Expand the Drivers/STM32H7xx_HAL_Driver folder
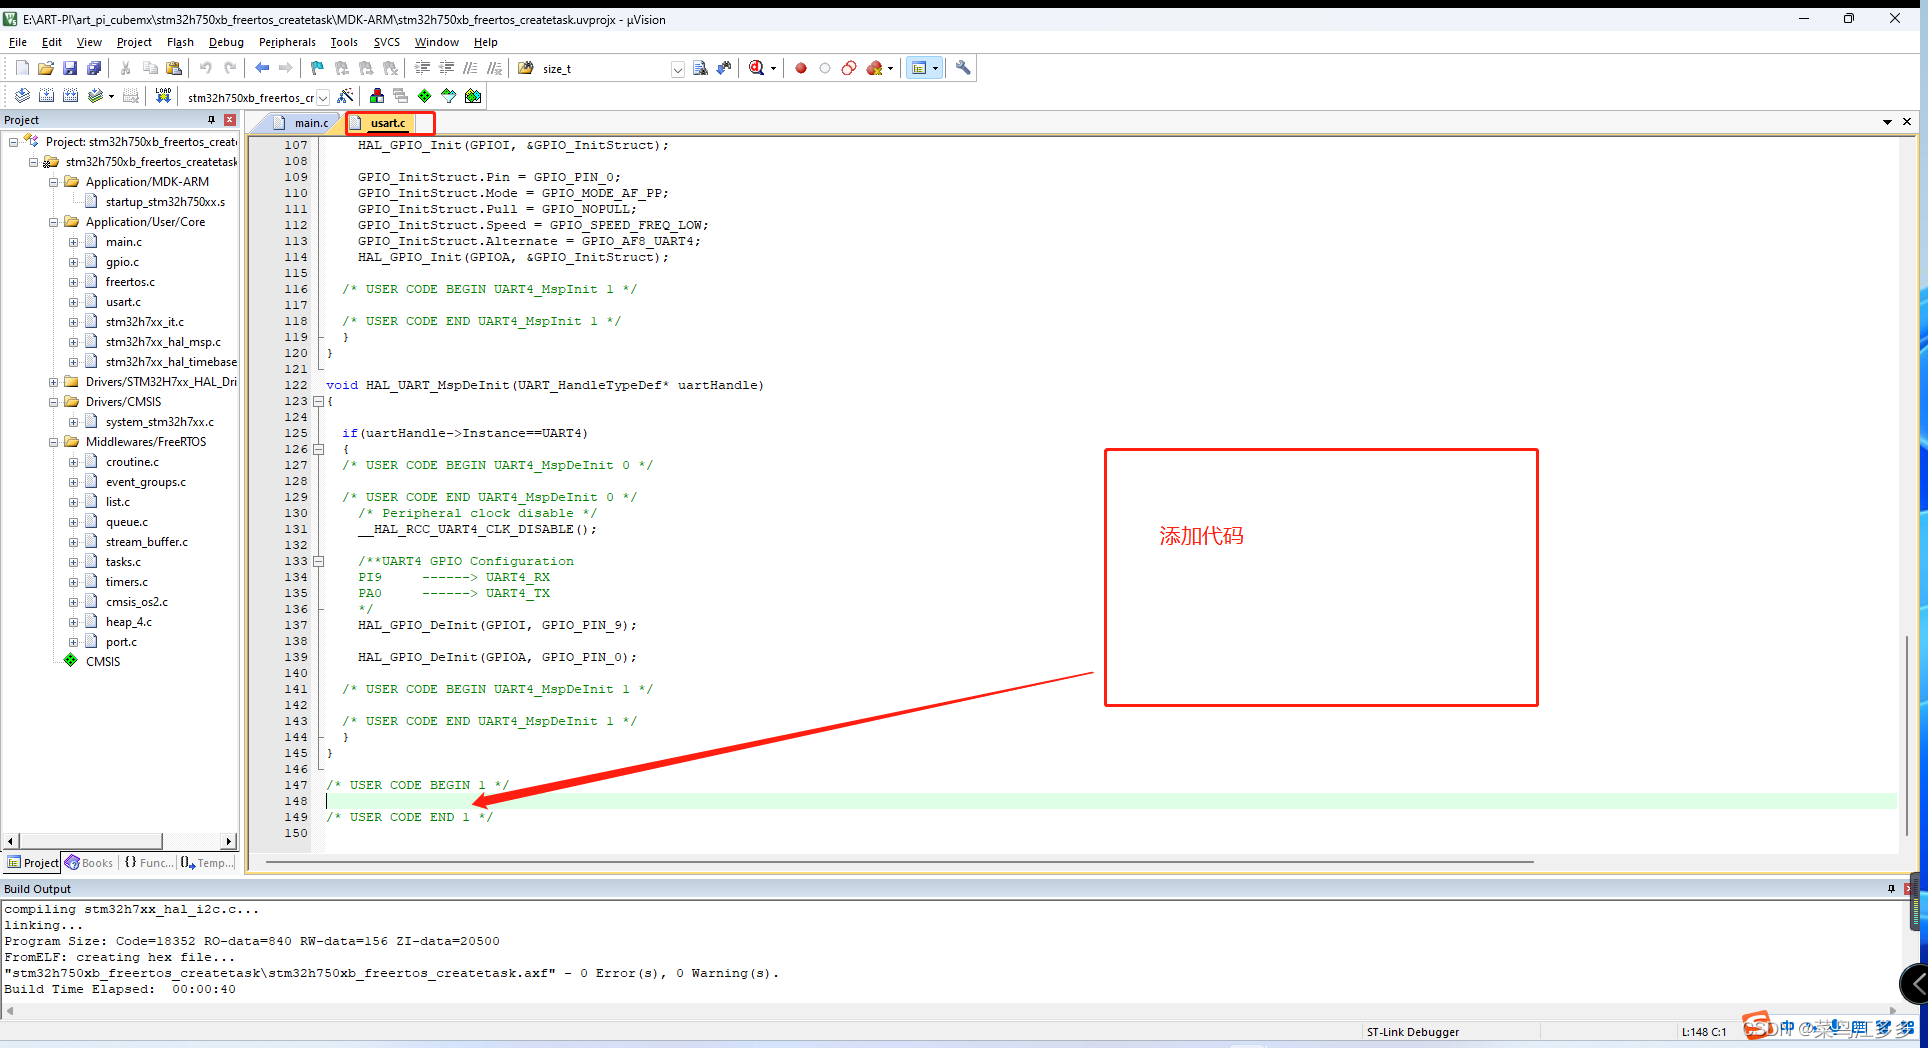1928x1048 pixels. tap(54, 382)
